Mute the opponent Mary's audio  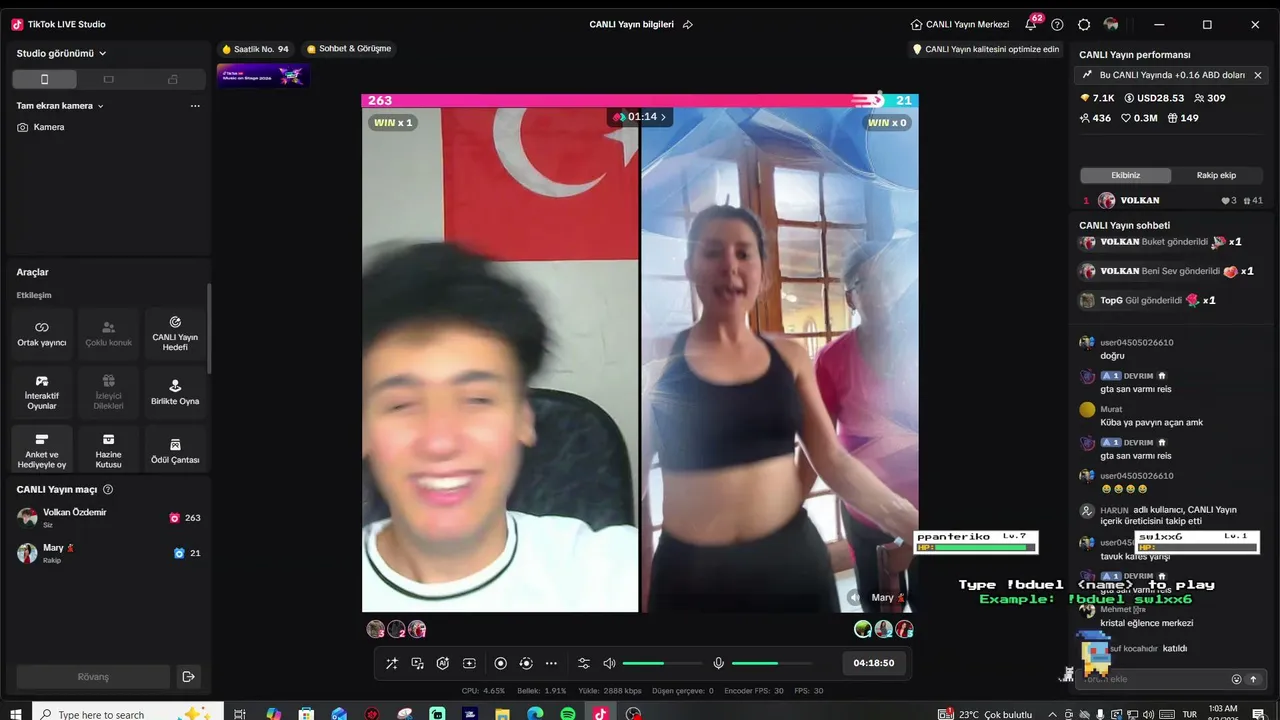tap(855, 598)
